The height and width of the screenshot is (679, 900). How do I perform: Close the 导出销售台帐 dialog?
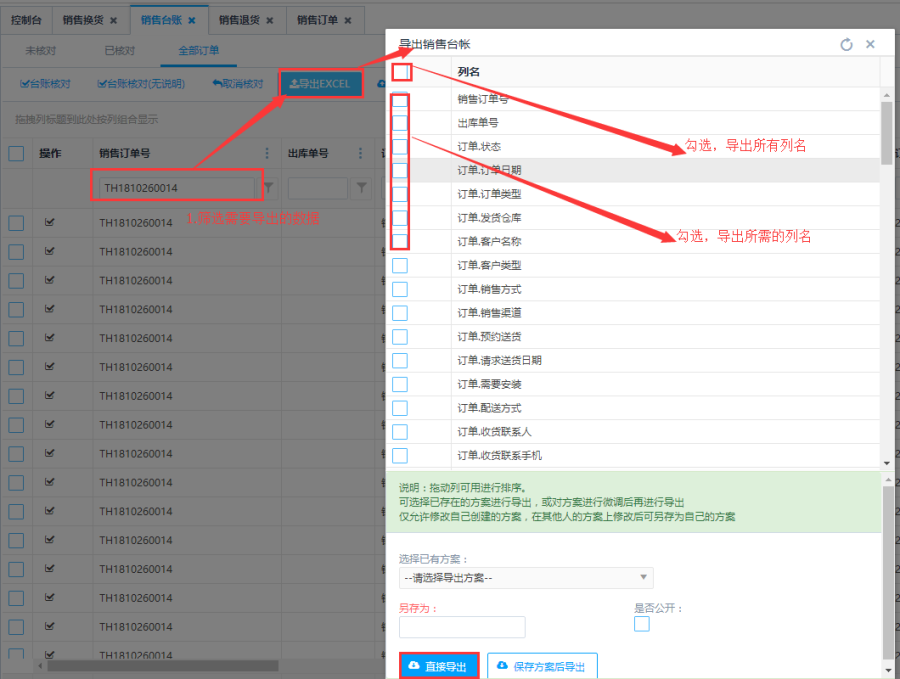pos(870,45)
